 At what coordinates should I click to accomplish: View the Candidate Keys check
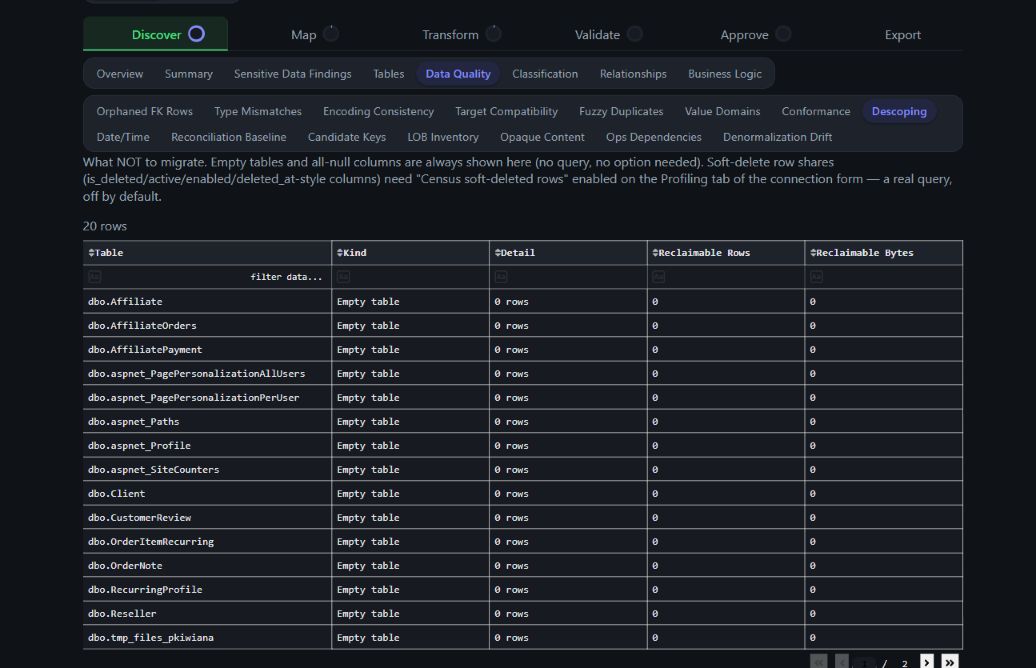tap(346, 137)
